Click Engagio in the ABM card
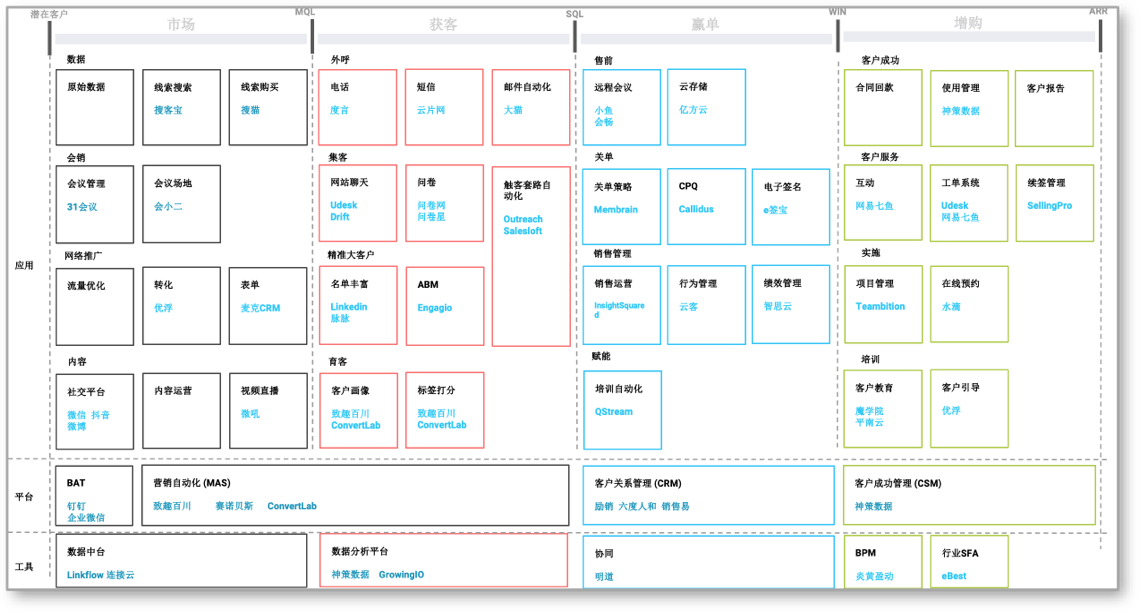1140x612 pixels. 435,308
